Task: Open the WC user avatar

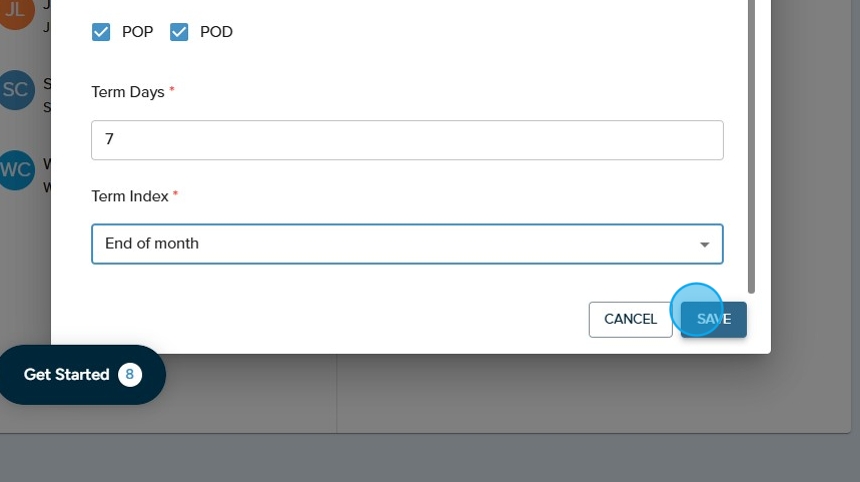Action: click(x=17, y=170)
